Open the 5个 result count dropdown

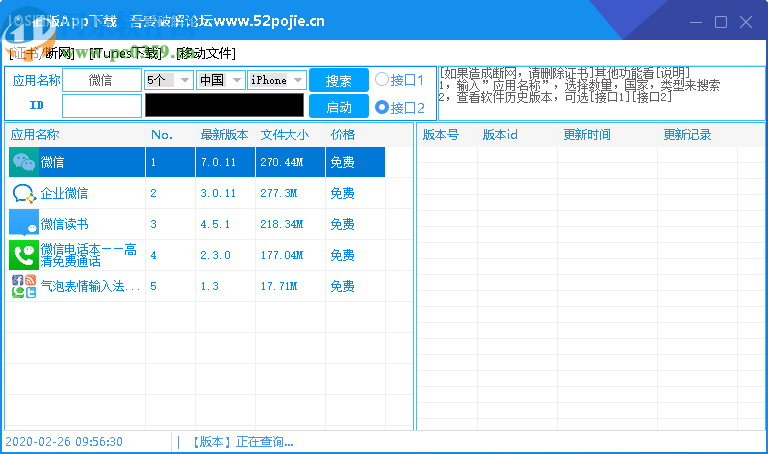pos(168,80)
